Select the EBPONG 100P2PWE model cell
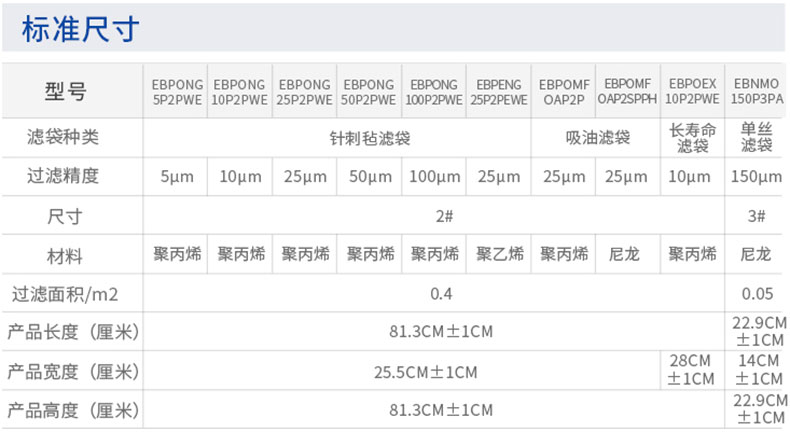790x432 pixels. tap(436, 92)
